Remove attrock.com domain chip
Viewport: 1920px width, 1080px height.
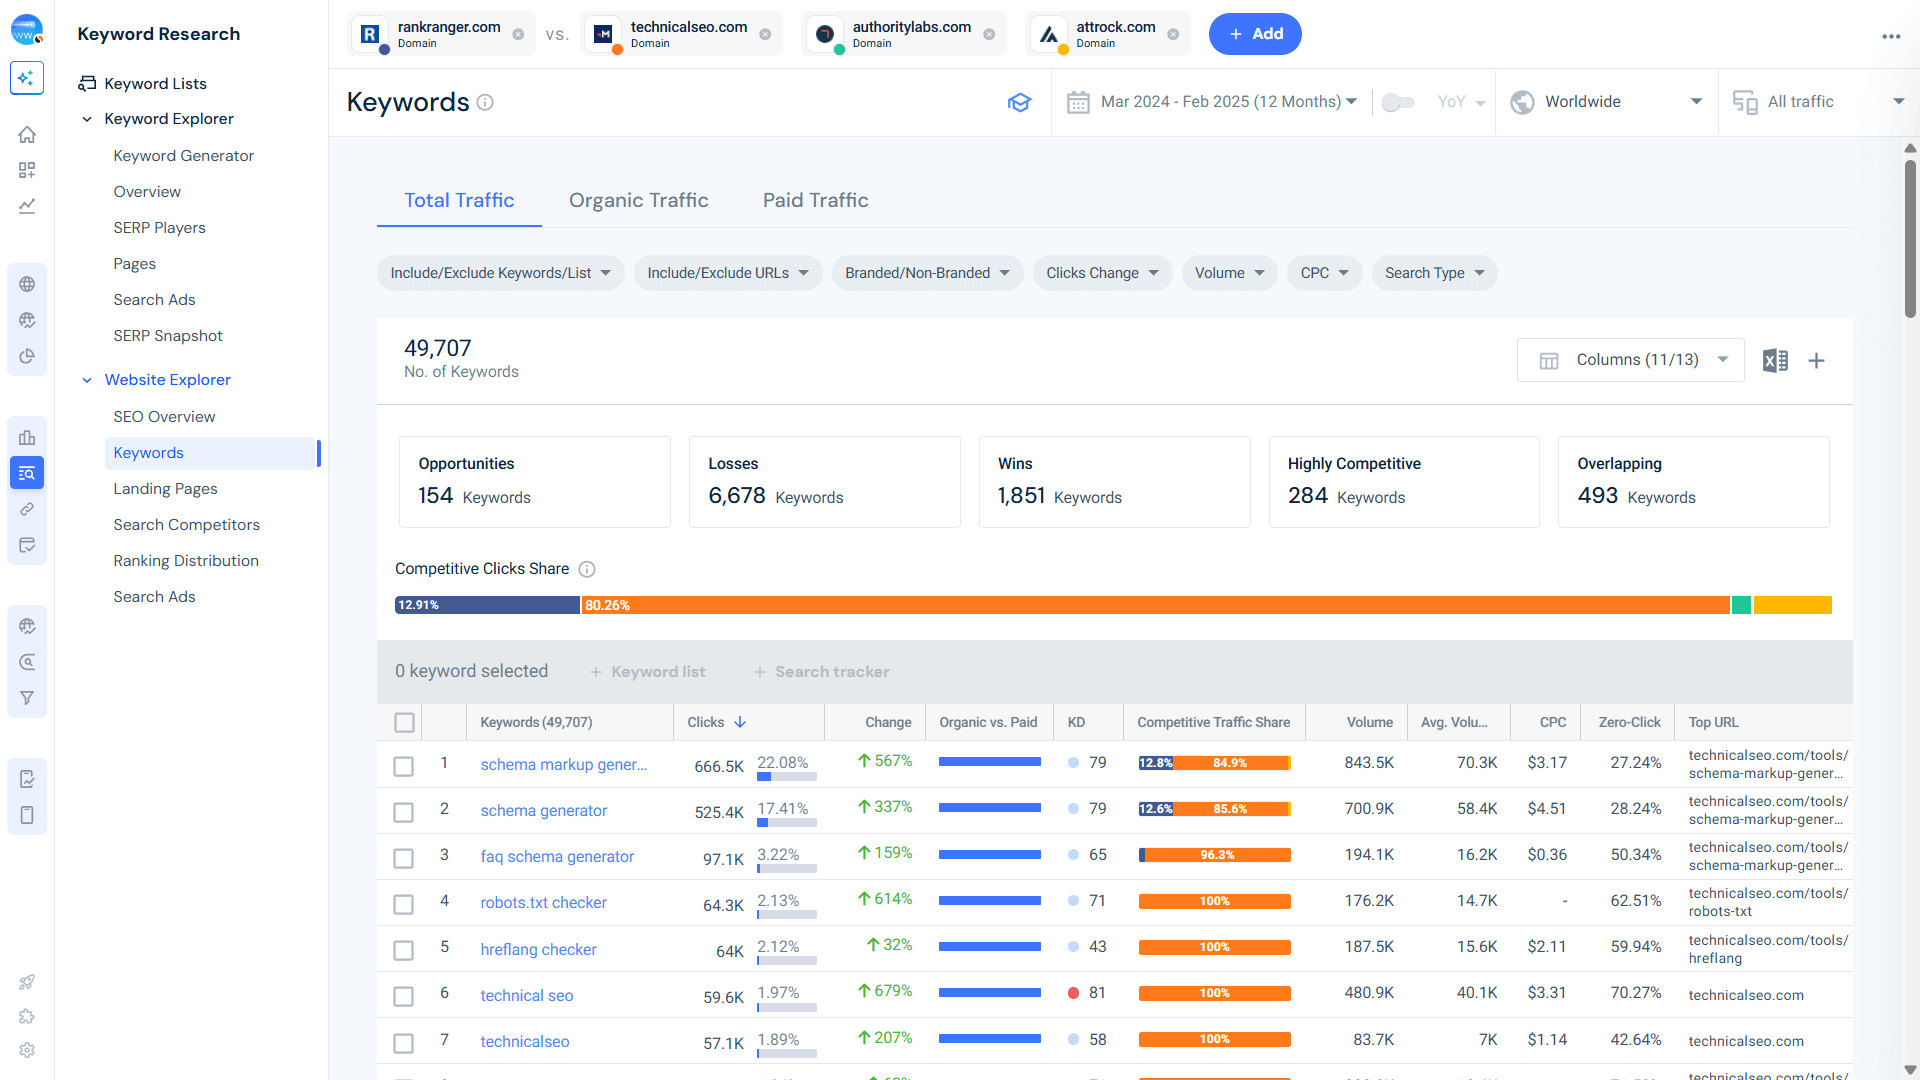pyautogui.click(x=1173, y=34)
